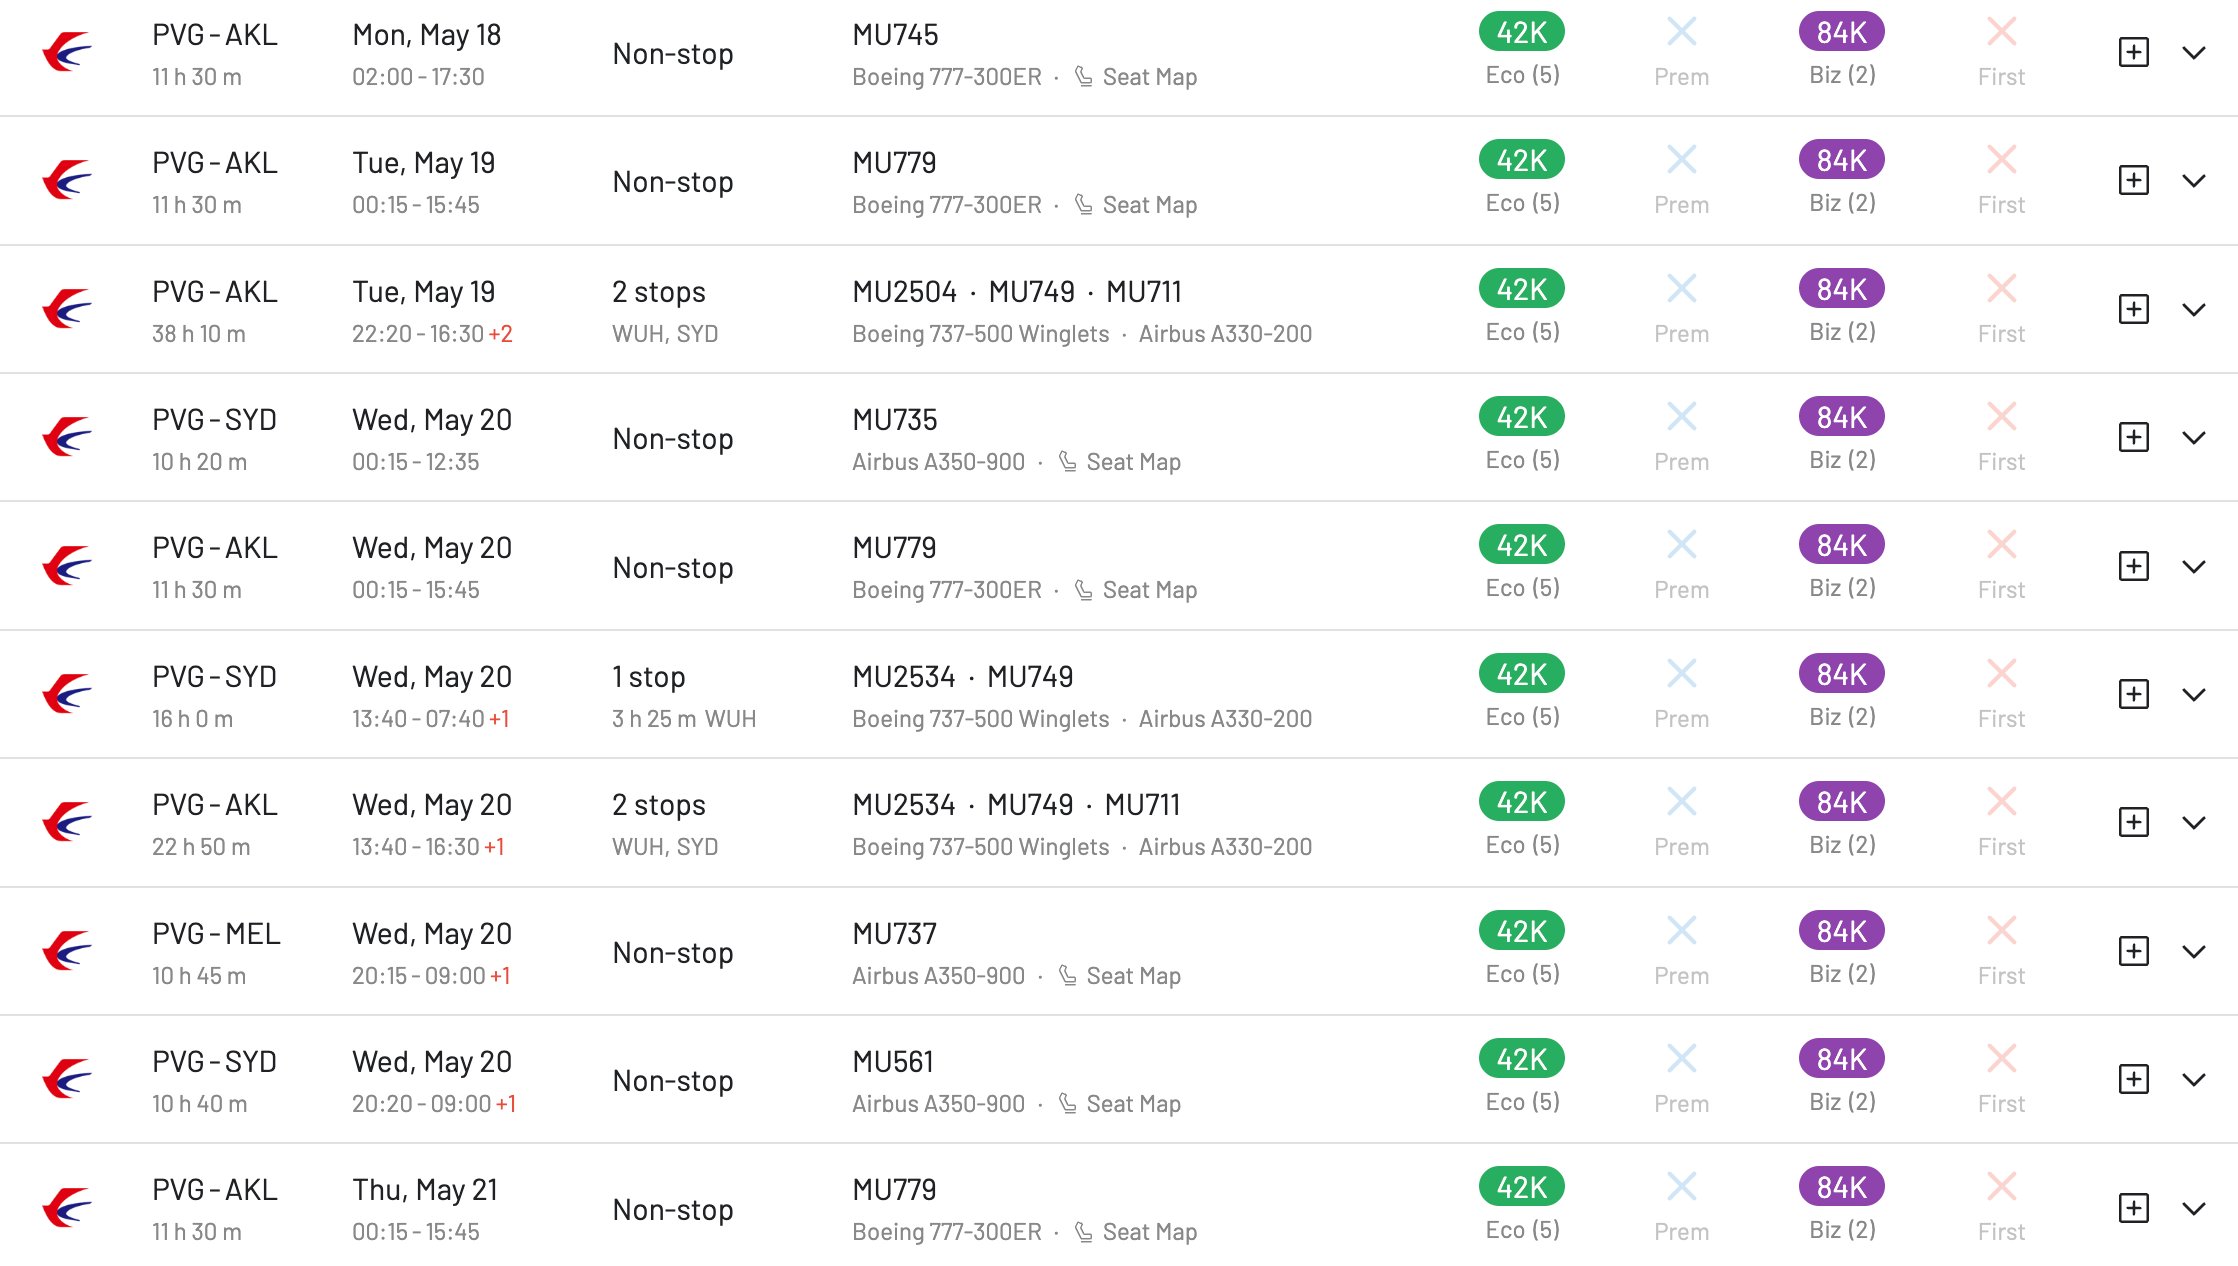Expand details for the MU745 flight
The height and width of the screenshot is (1266, 2238).
tap(2196, 53)
